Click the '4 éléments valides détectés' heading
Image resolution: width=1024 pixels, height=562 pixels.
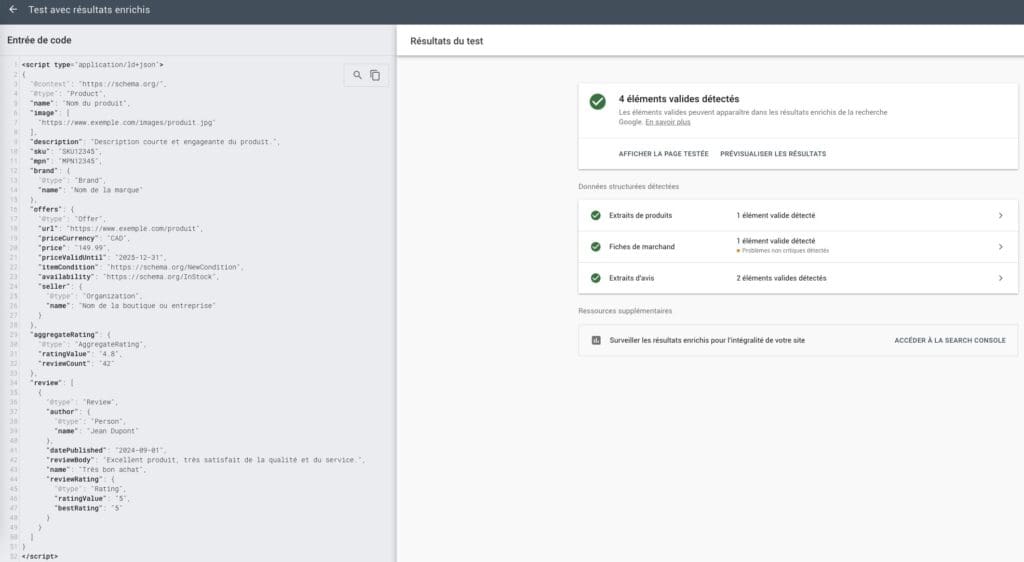click(679, 99)
